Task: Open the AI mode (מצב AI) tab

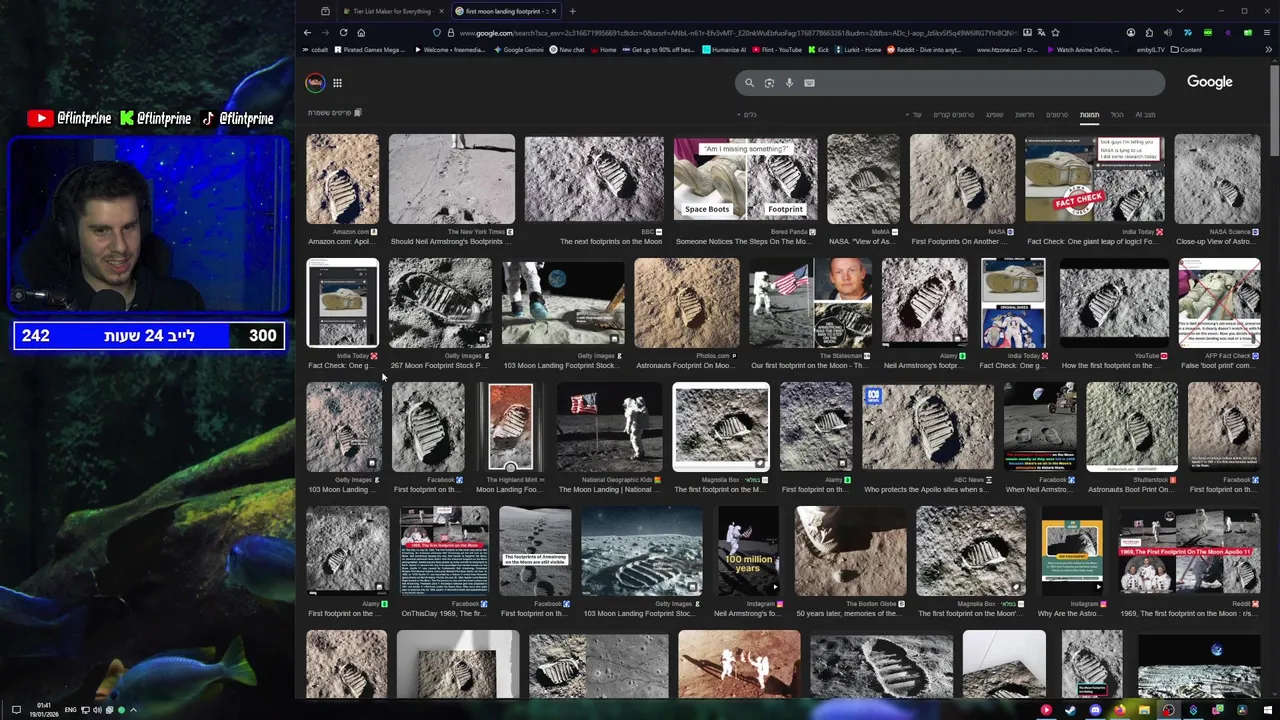Action: click(x=1145, y=115)
